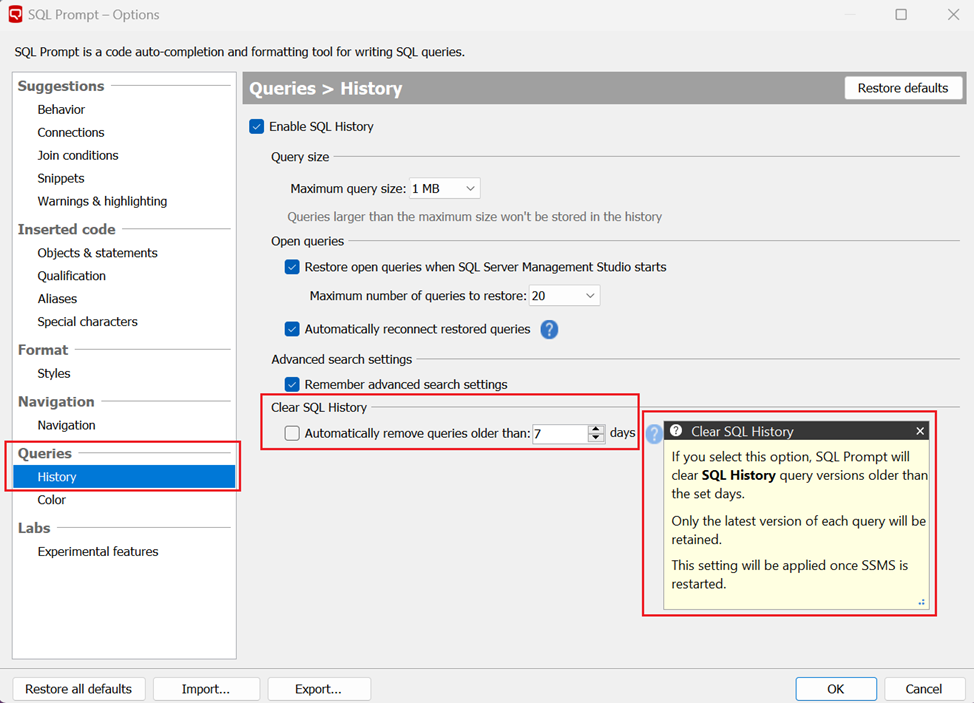Click the Advanced search settings group label
The width and height of the screenshot is (974, 703).
(342, 360)
